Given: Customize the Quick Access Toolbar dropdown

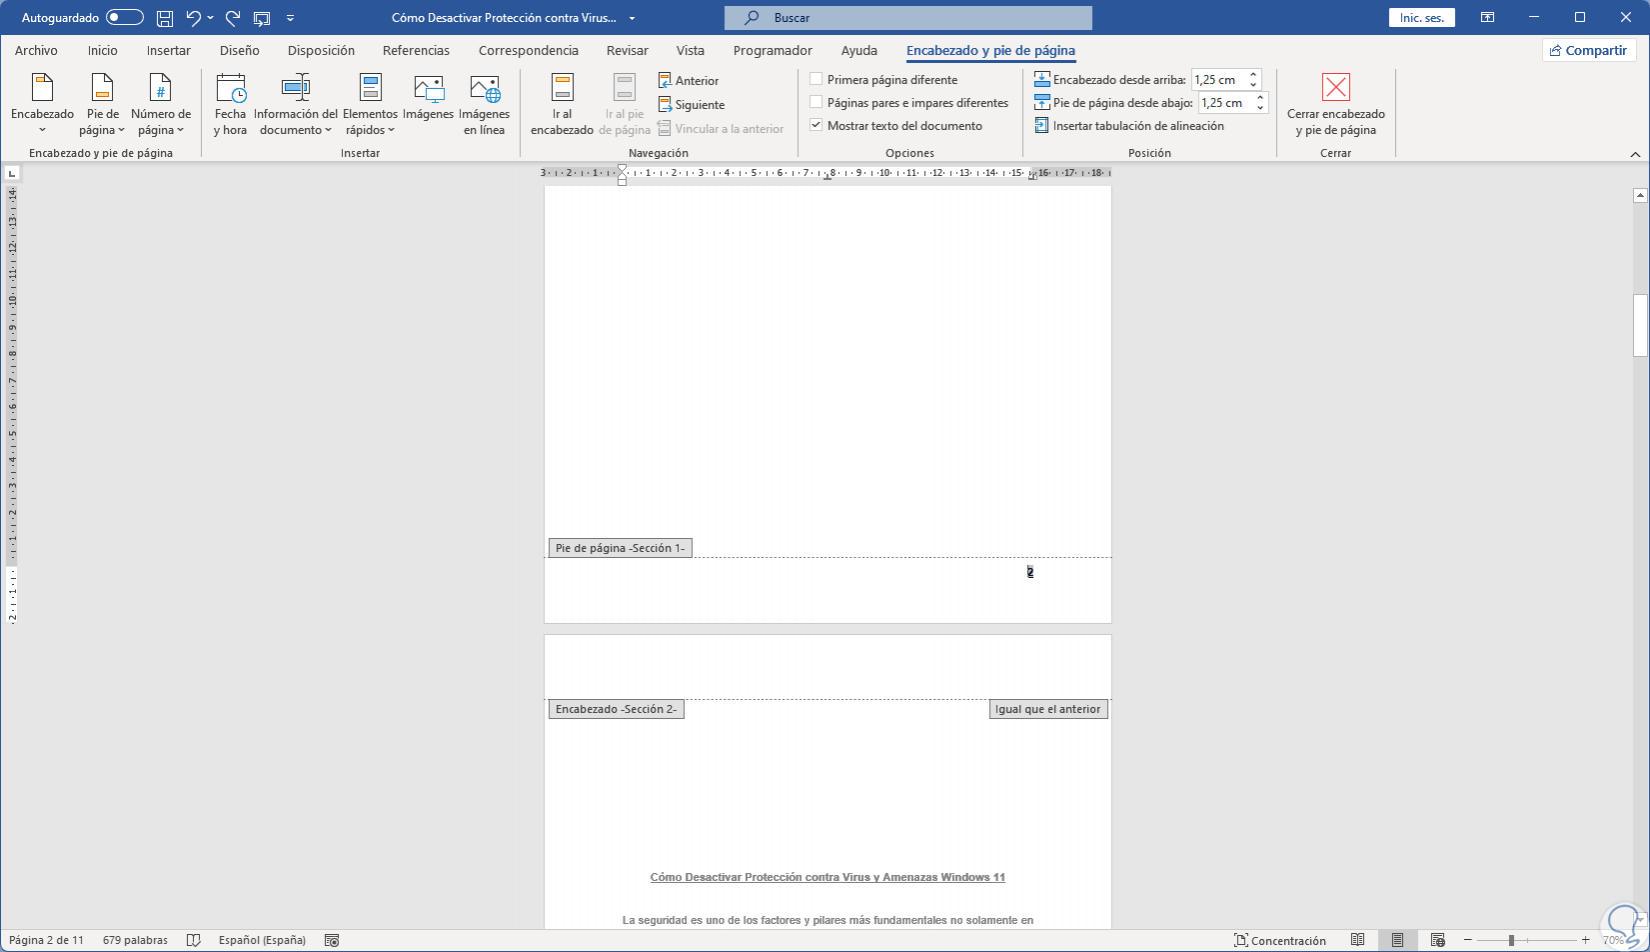Looking at the screenshot, I should pyautogui.click(x=290, y=18).
